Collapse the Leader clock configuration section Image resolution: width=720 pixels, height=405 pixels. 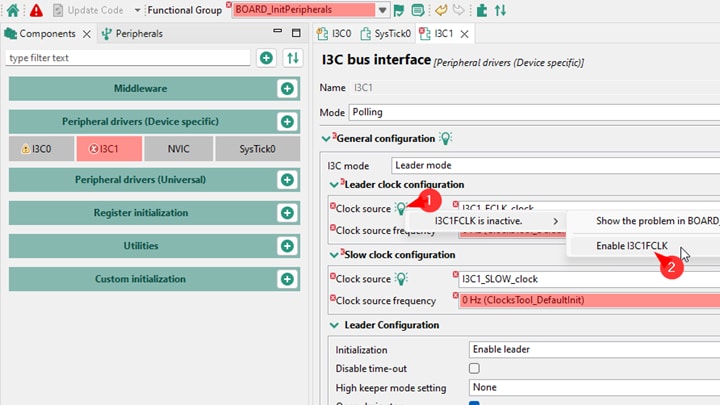pos(334,185)
